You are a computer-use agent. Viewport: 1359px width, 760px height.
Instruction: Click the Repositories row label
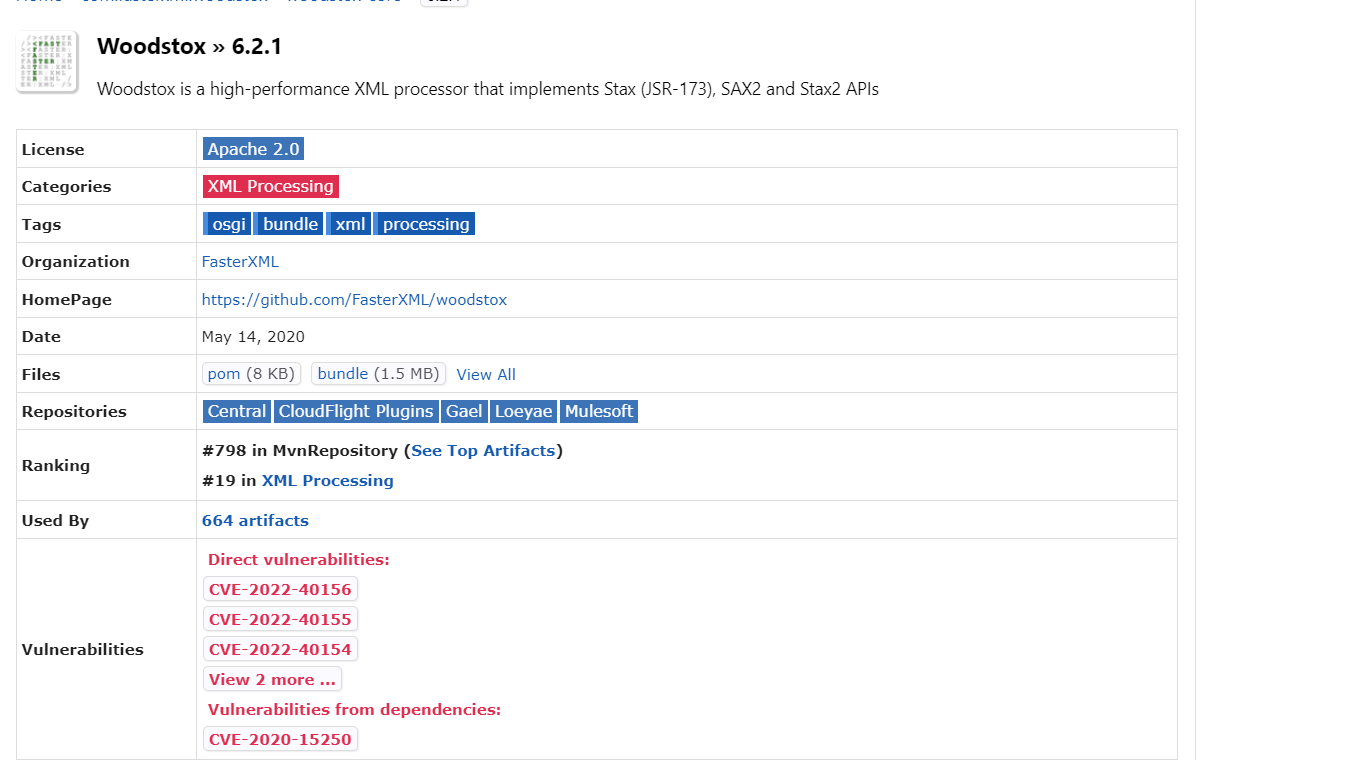[x=74, y=412]
